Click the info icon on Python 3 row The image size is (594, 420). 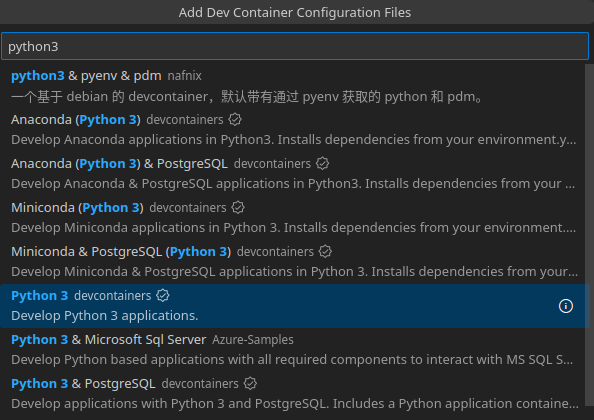[566, 306]
